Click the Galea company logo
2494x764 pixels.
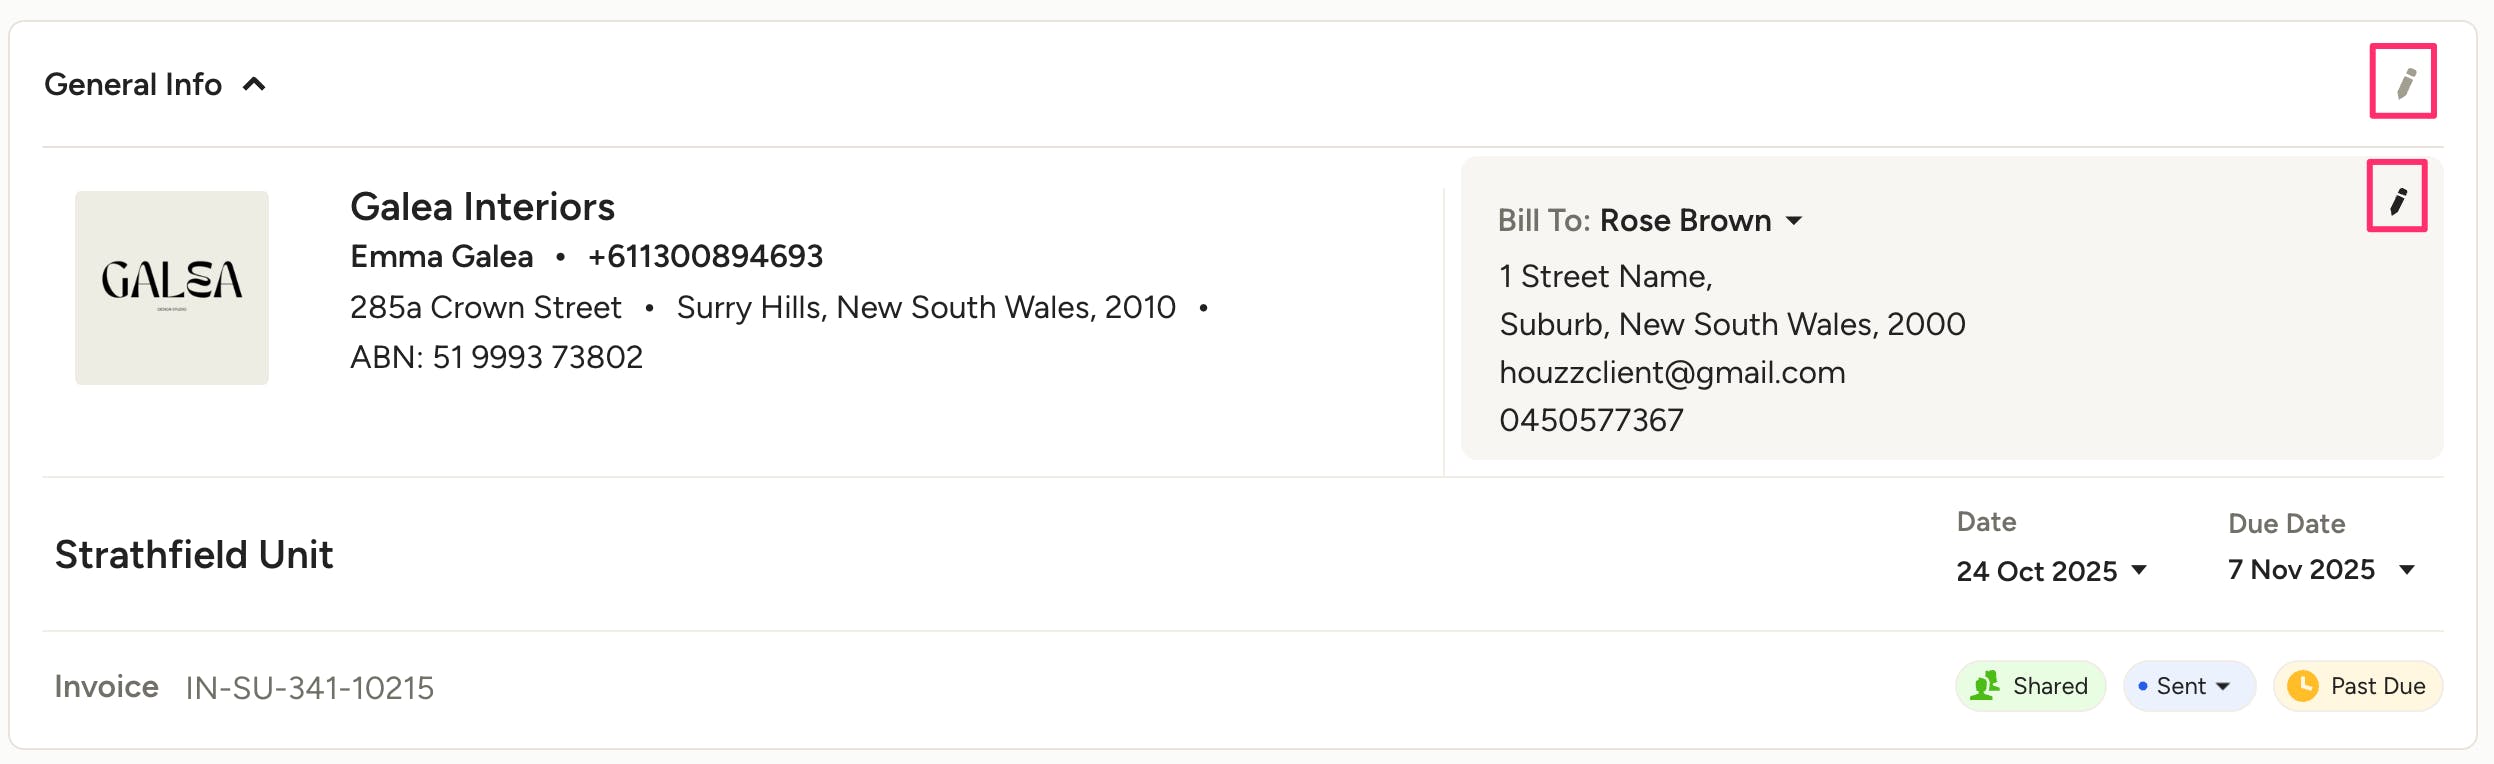pos(172,288)
